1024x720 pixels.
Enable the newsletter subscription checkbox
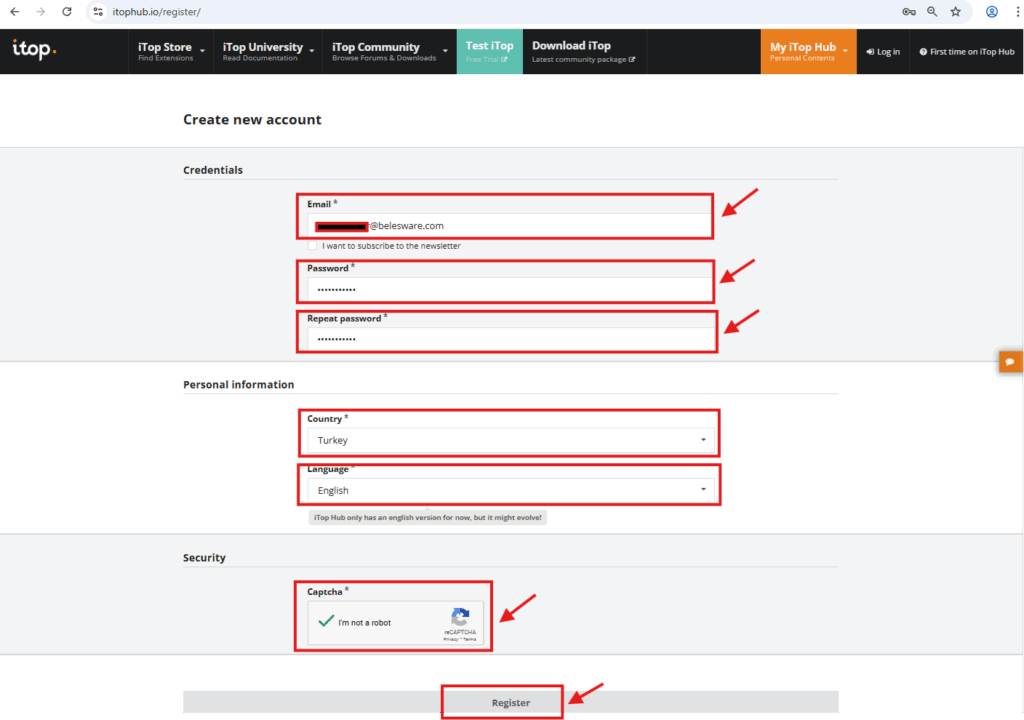313,246
